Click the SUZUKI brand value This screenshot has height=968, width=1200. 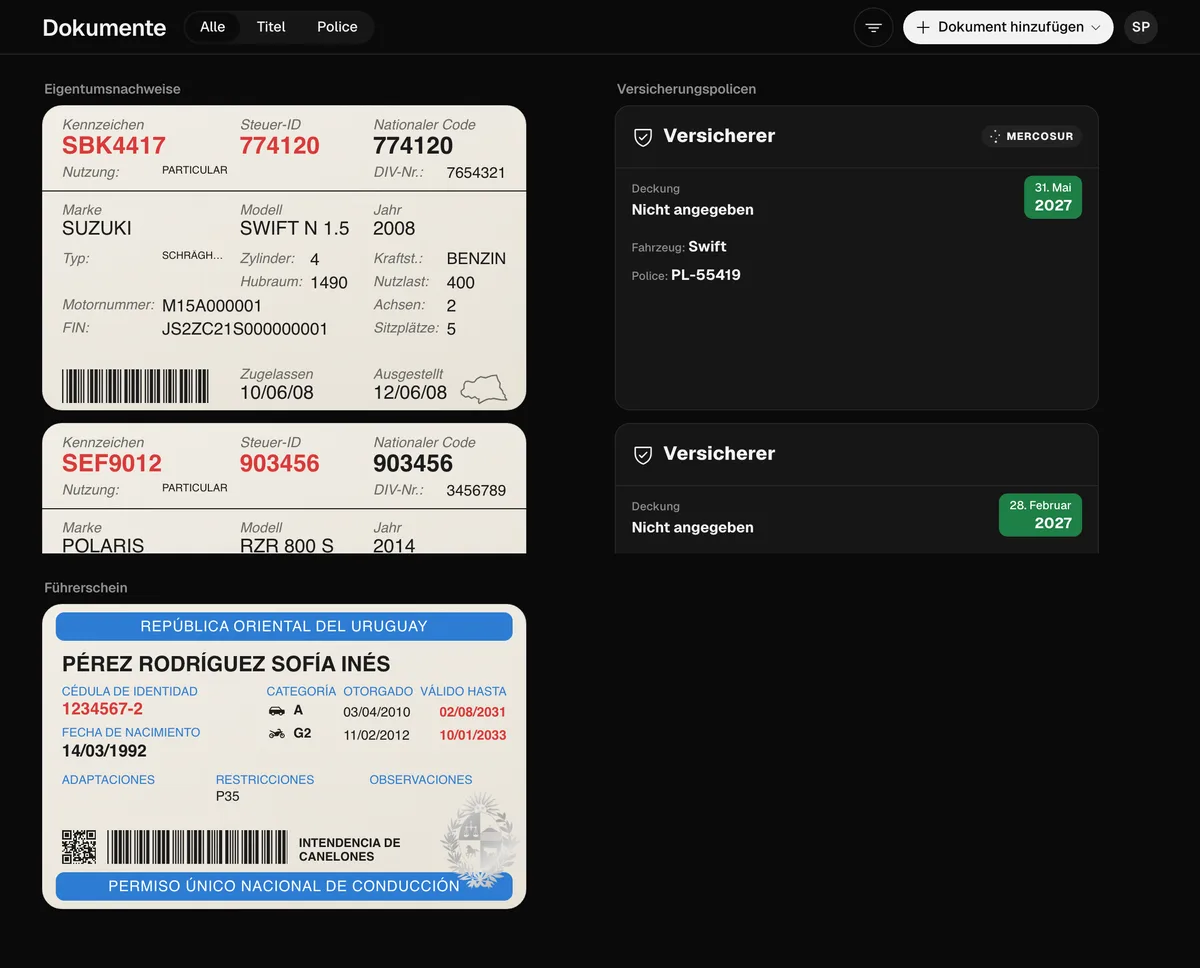tap(97, 228)
